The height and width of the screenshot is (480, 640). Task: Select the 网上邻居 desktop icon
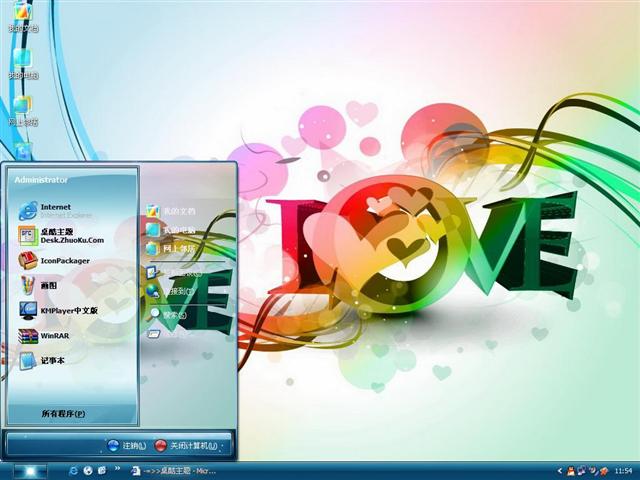23,111
